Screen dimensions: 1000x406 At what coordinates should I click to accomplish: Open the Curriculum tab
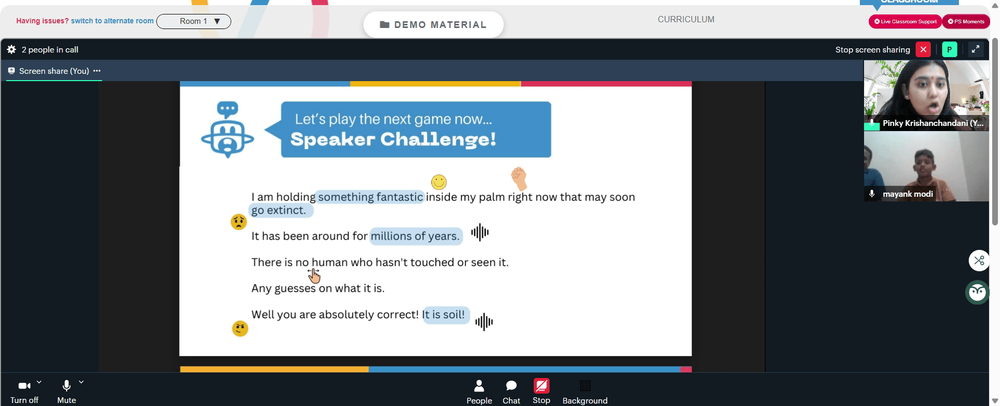(686, 20)
